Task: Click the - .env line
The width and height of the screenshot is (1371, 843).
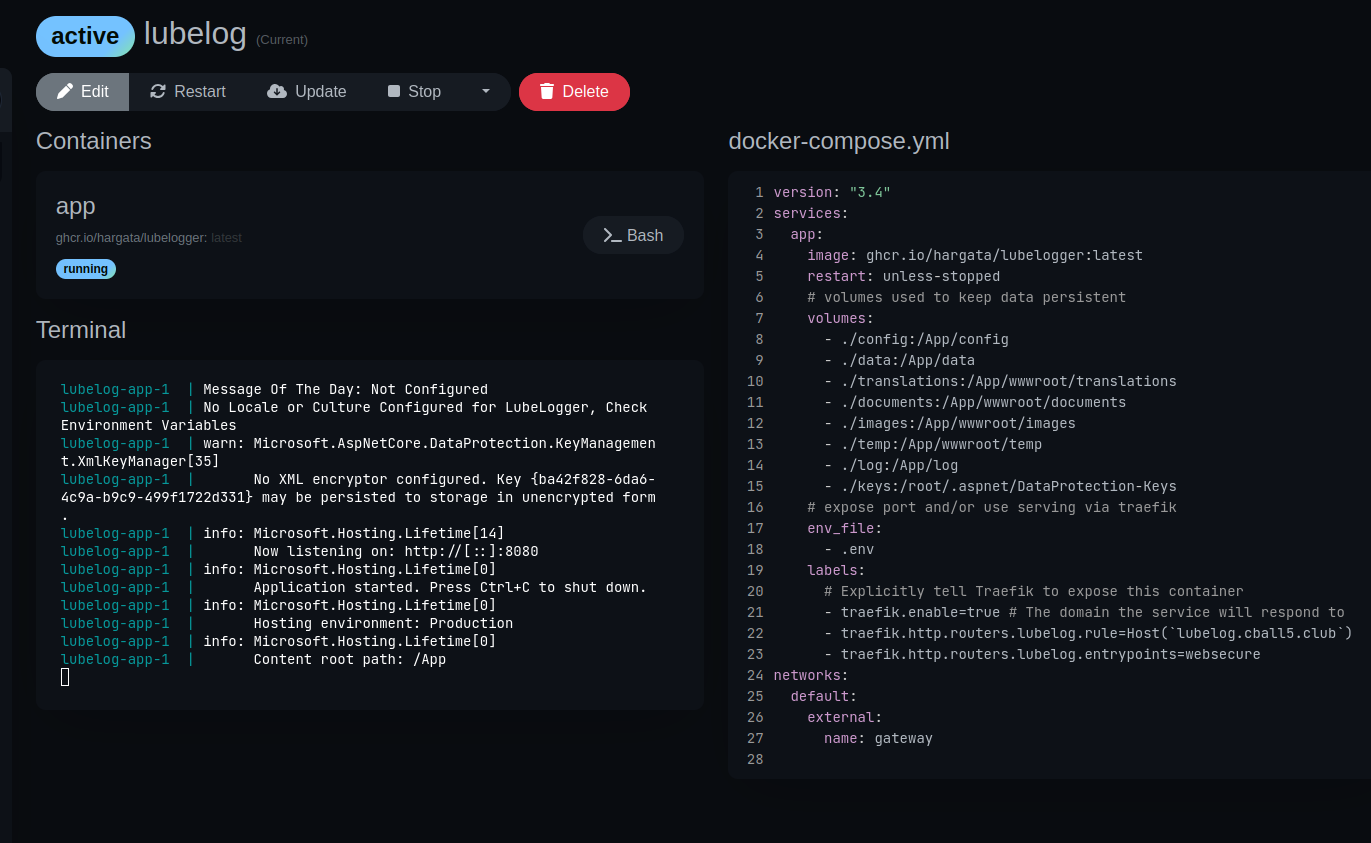Action: pos(849,549)
